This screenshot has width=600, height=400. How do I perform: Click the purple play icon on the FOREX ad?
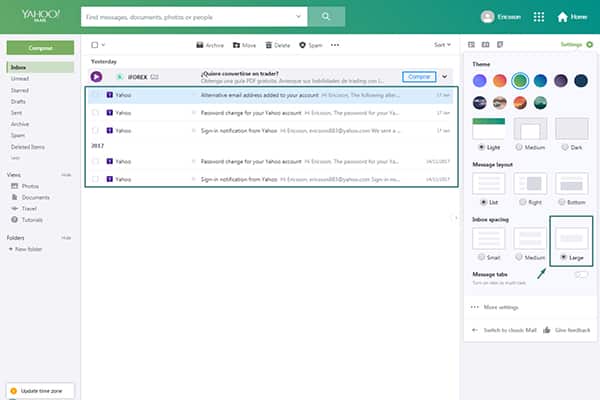96,77
